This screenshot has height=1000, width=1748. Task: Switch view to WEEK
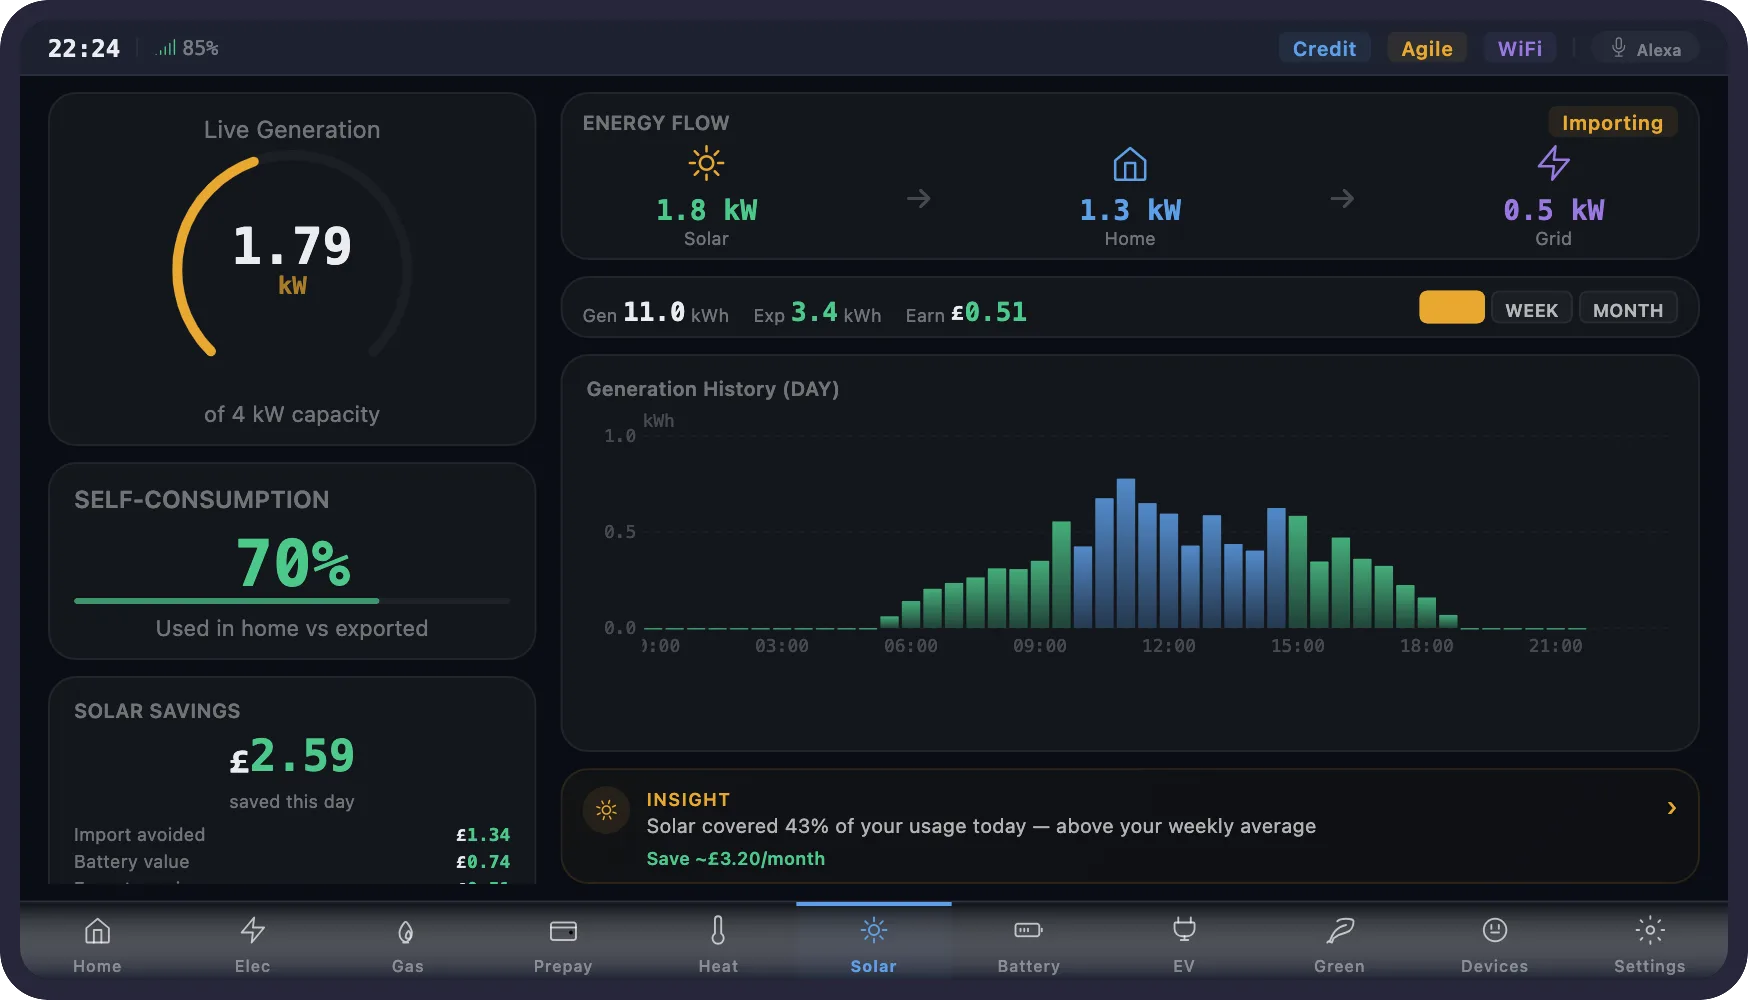(1531, 309)
